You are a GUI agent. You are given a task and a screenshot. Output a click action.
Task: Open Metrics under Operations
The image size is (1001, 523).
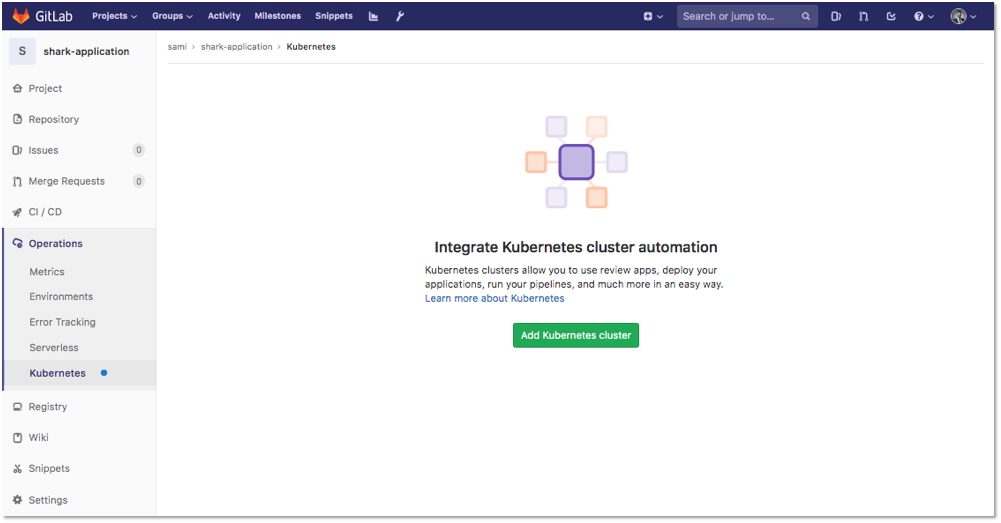click(x=47, y=271)
